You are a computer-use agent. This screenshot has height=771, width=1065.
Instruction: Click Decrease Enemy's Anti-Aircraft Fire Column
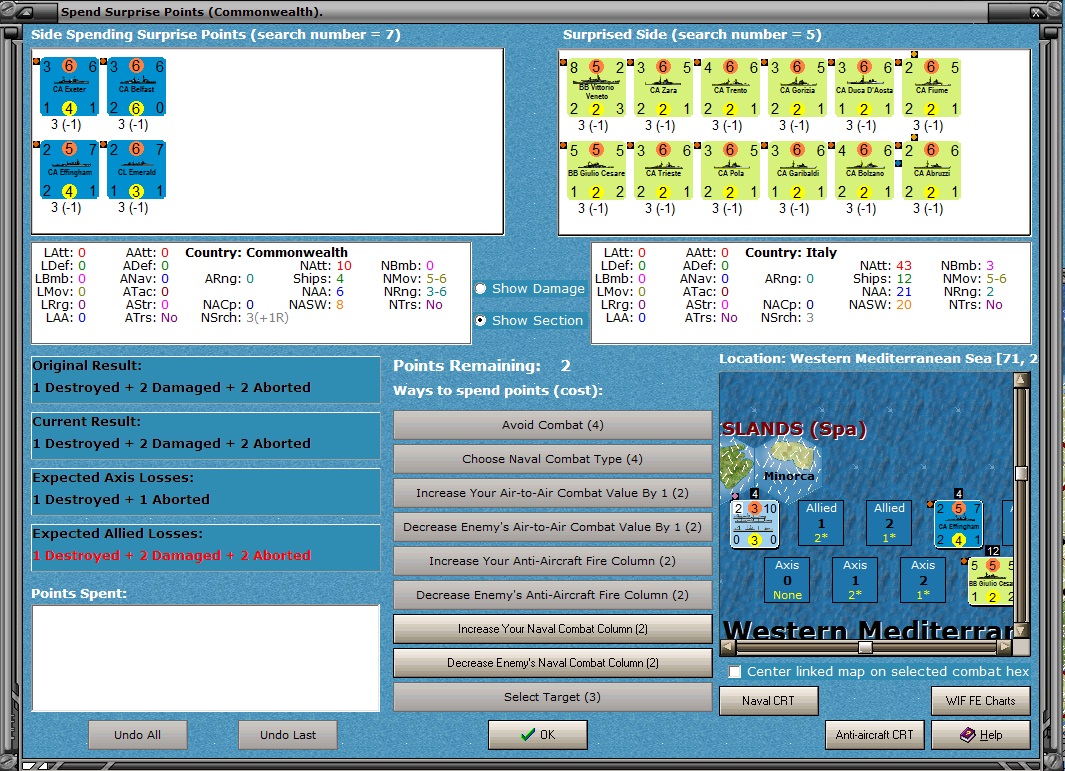[552, 595]
